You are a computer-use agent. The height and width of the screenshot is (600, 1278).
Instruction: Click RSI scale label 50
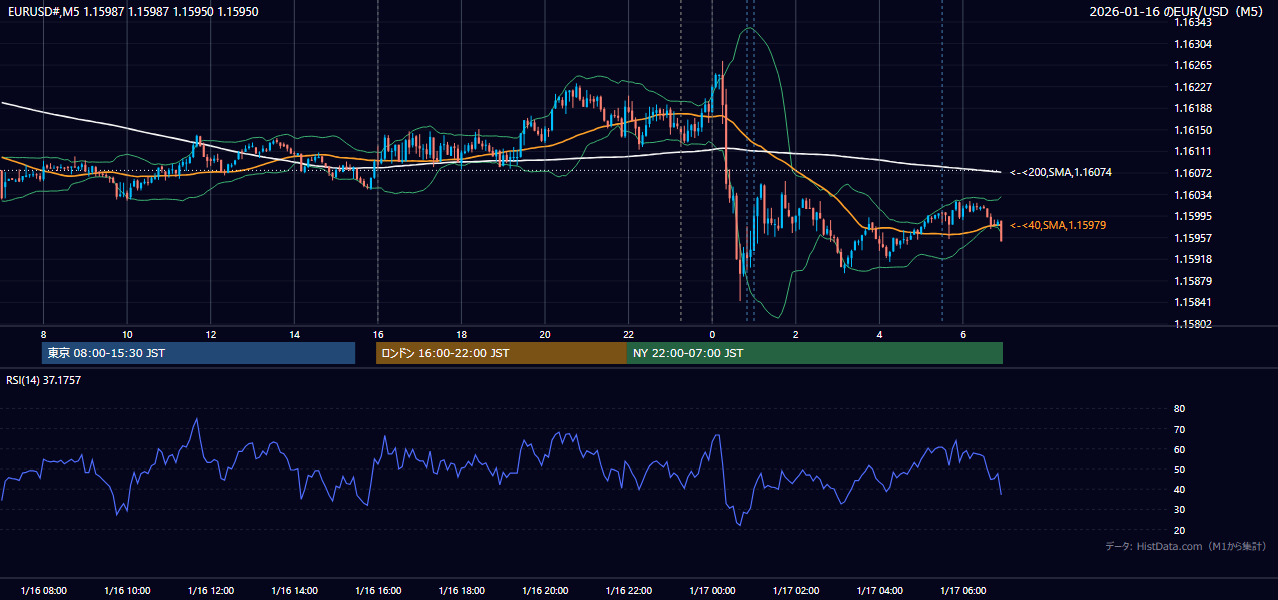point(1179,470)
